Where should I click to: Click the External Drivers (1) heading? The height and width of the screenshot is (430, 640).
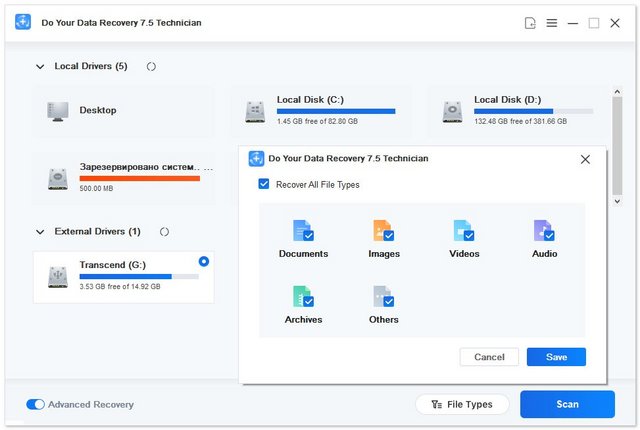pyautogui.click(x=98, y=231)
